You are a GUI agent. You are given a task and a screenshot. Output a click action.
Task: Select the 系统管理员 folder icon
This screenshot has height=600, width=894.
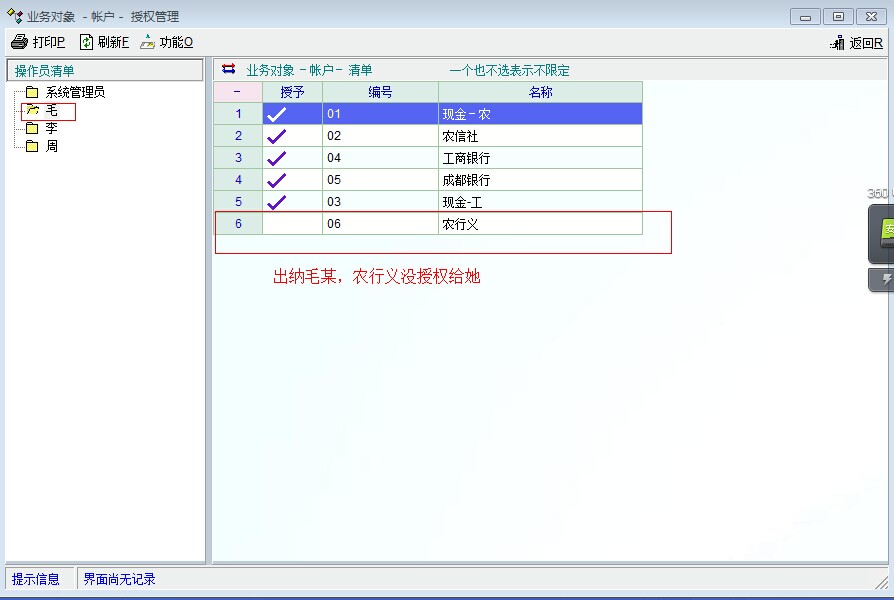pyautogui.click(x=32, y=92)
